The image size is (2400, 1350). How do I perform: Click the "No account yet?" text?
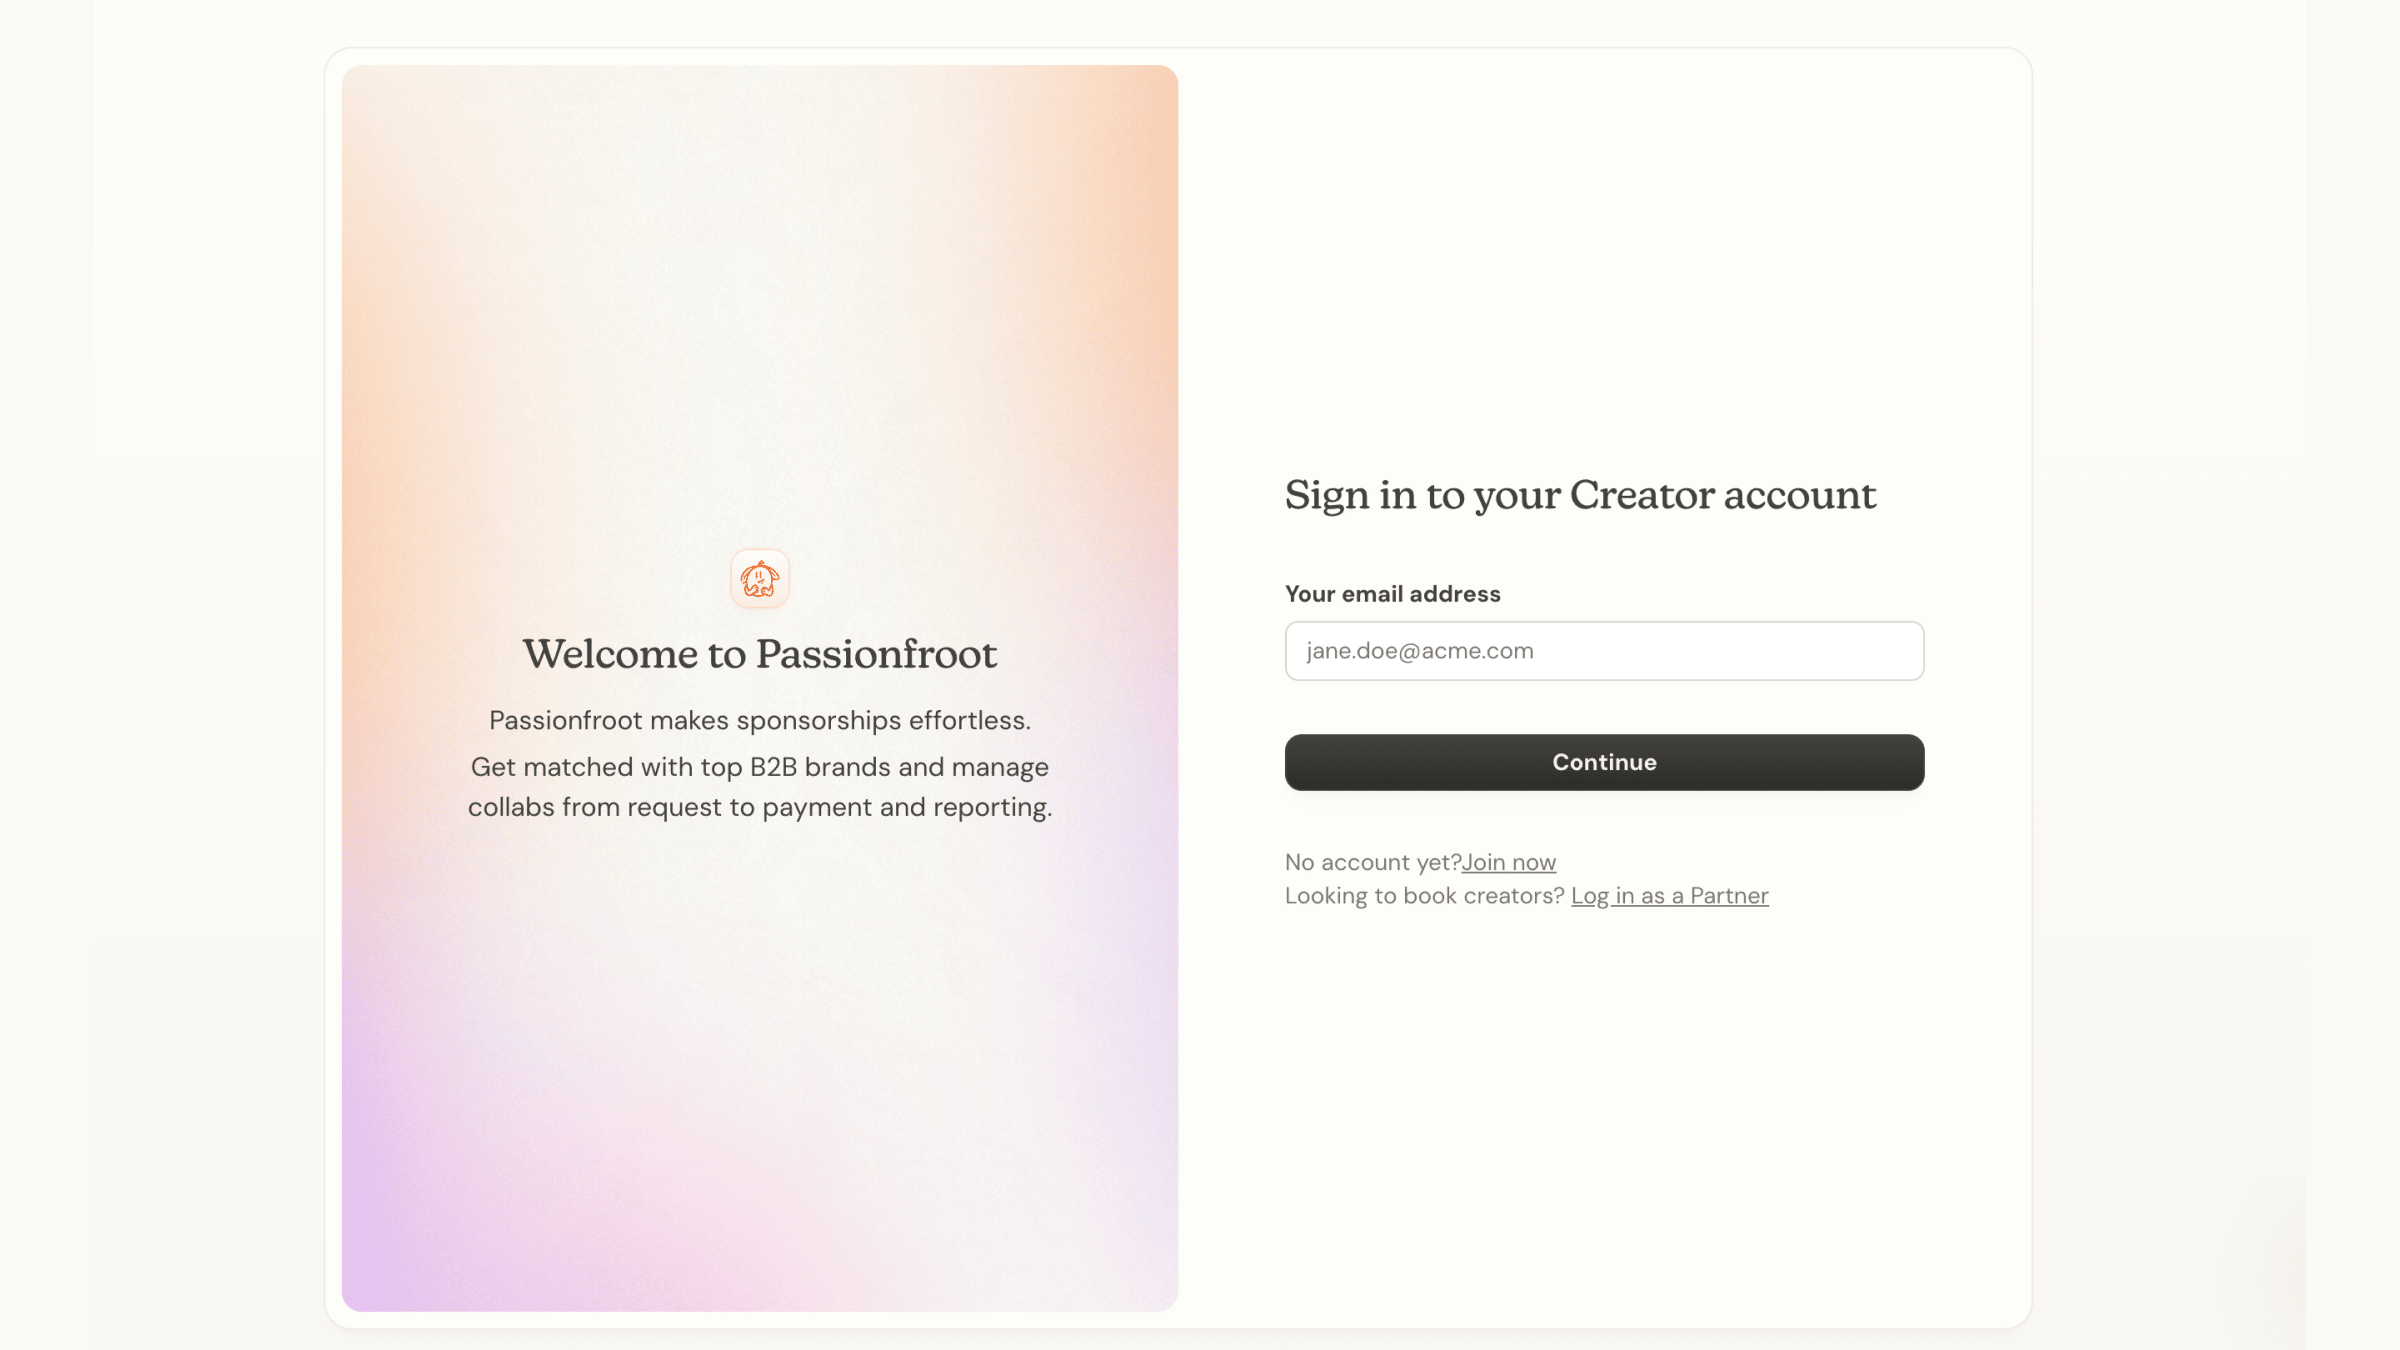[1372, 862]
